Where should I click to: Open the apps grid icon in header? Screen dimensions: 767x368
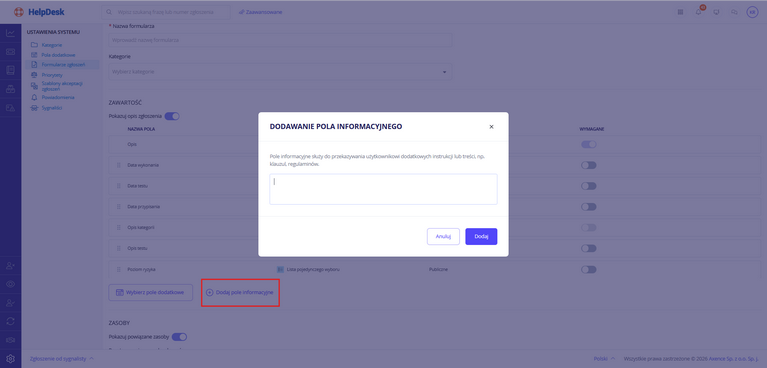[x=680, y=12]
